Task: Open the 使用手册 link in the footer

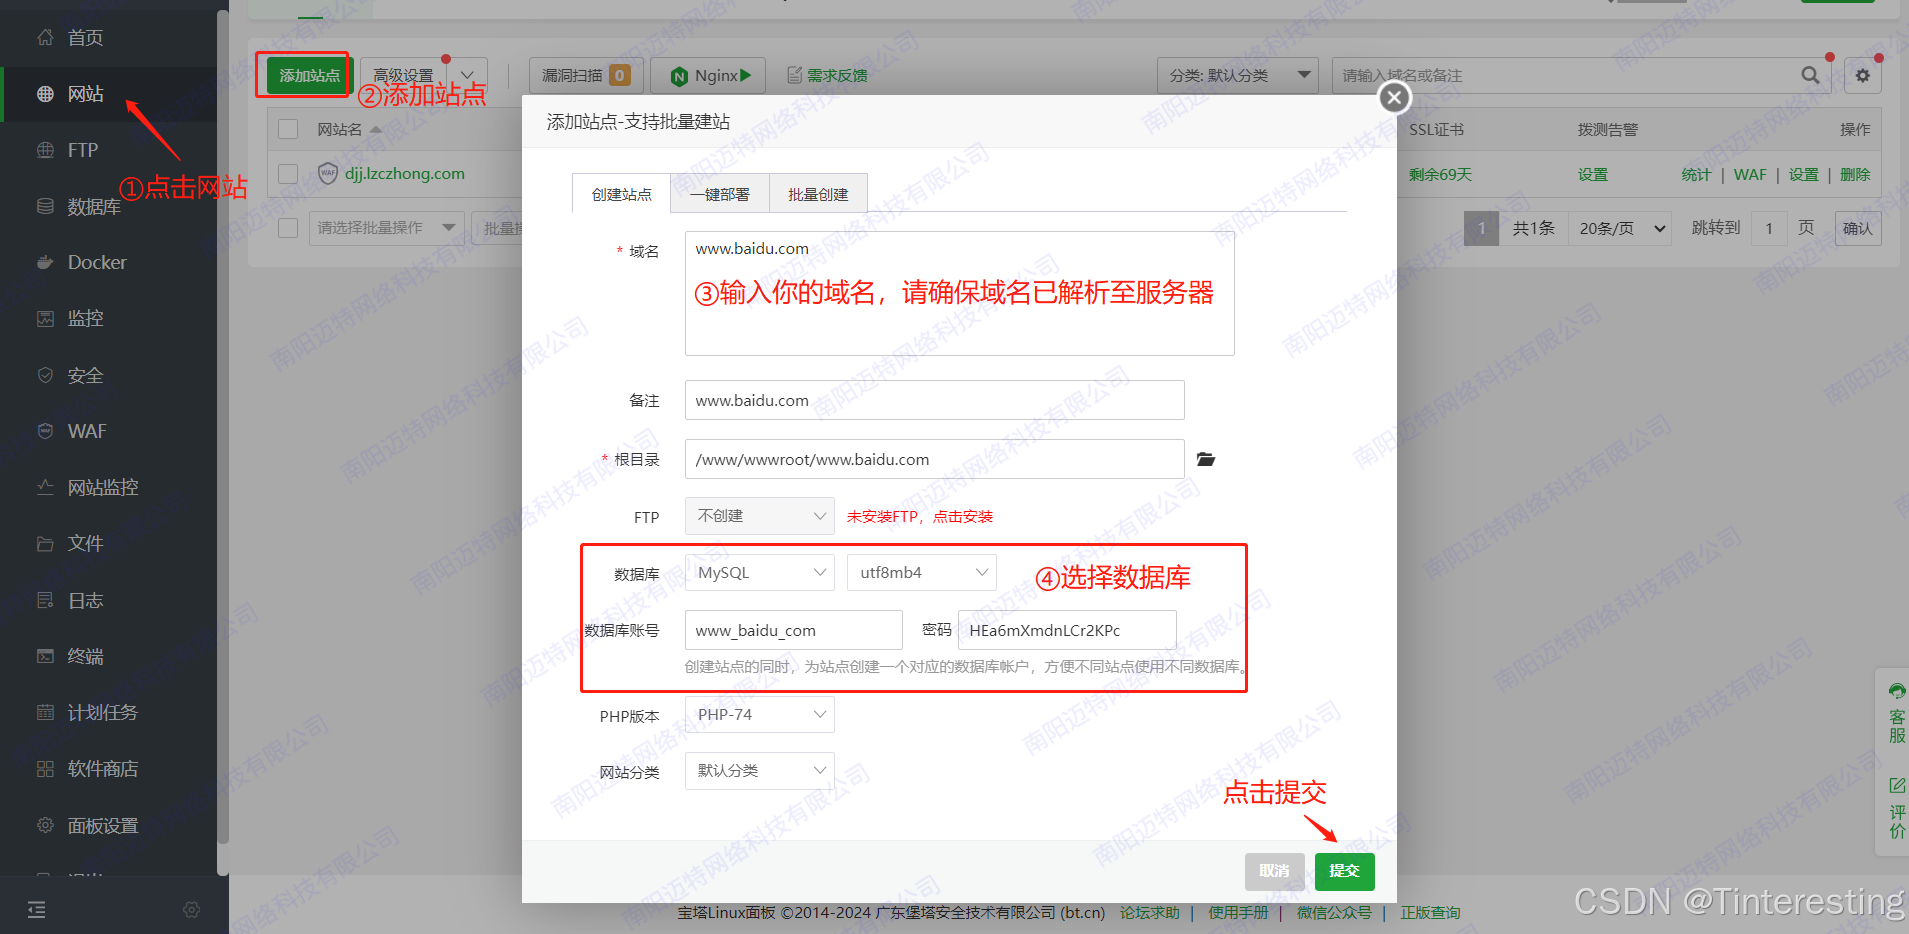Action: 1236,912
